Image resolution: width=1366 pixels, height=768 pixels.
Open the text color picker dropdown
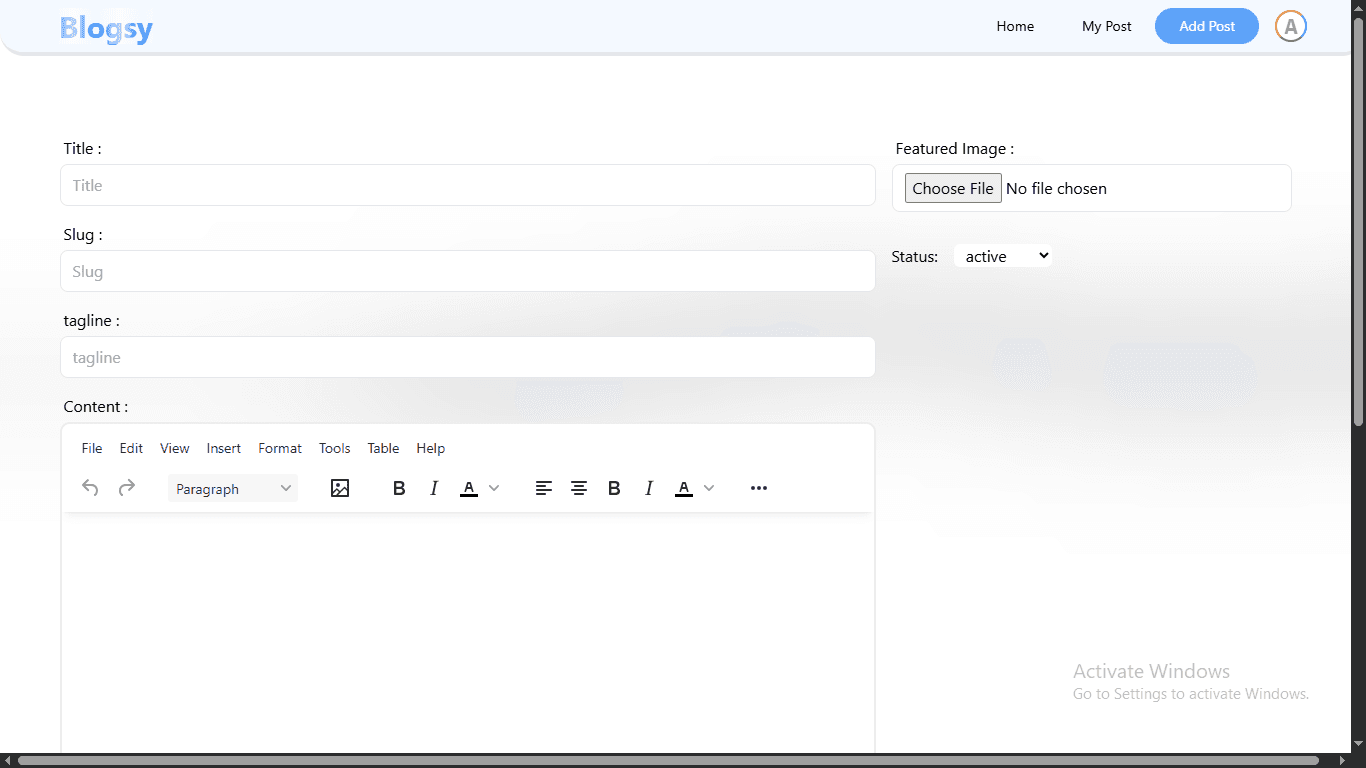coord(493,489)
